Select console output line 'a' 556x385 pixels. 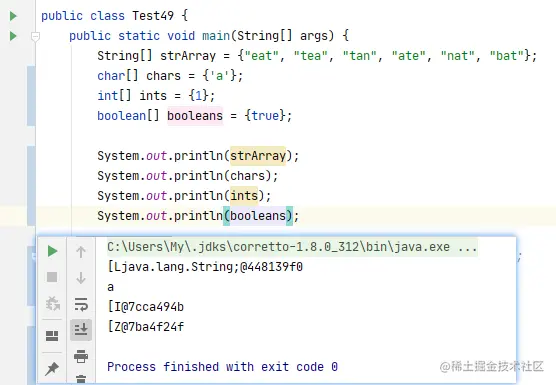[111, 287]
